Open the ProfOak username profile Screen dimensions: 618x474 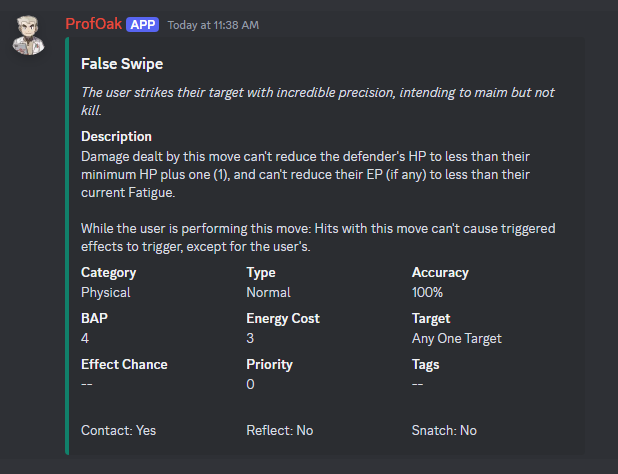pyautogui.click(x=94, y=23)
